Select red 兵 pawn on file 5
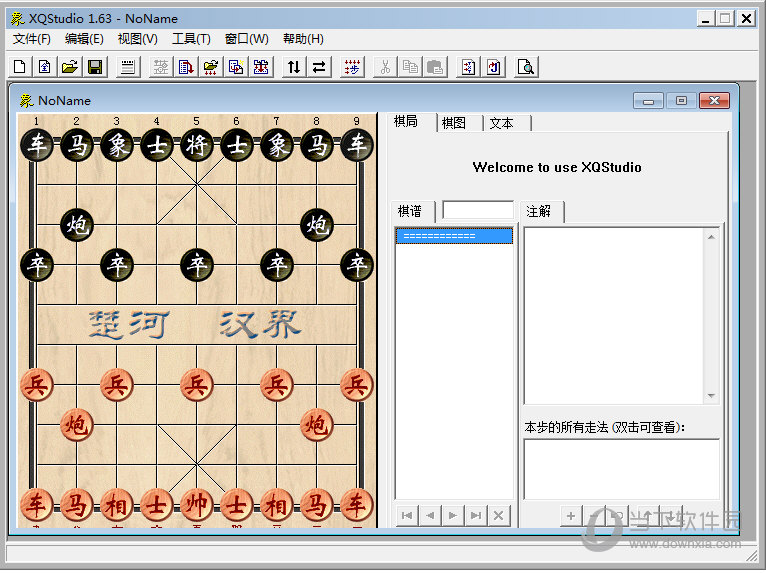Screen dimensions: 766x573 point(197,385)
